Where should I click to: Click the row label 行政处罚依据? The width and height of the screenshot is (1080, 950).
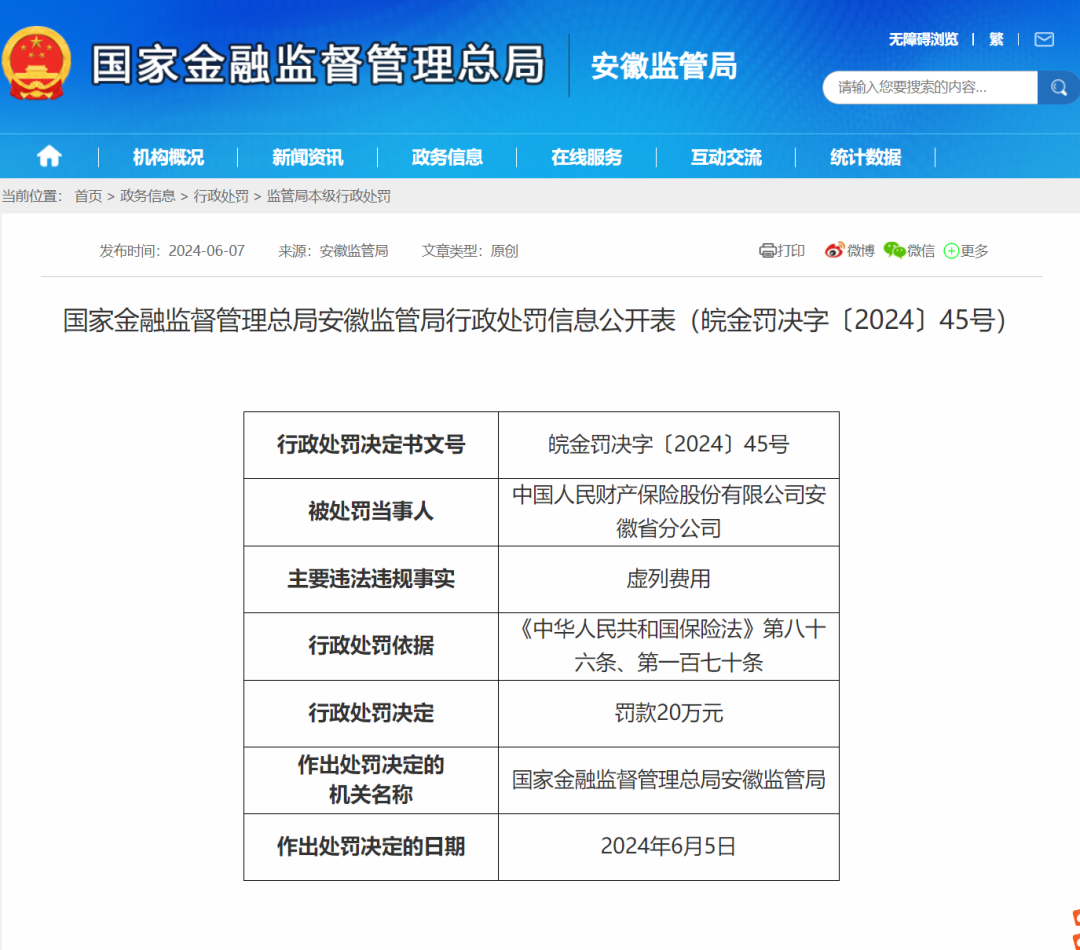click(371, 646)
